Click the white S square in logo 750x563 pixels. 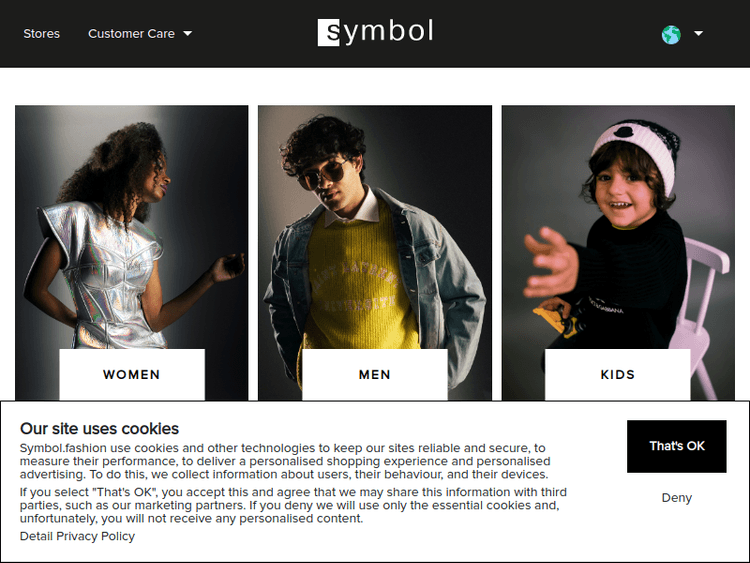pos(329,33)
